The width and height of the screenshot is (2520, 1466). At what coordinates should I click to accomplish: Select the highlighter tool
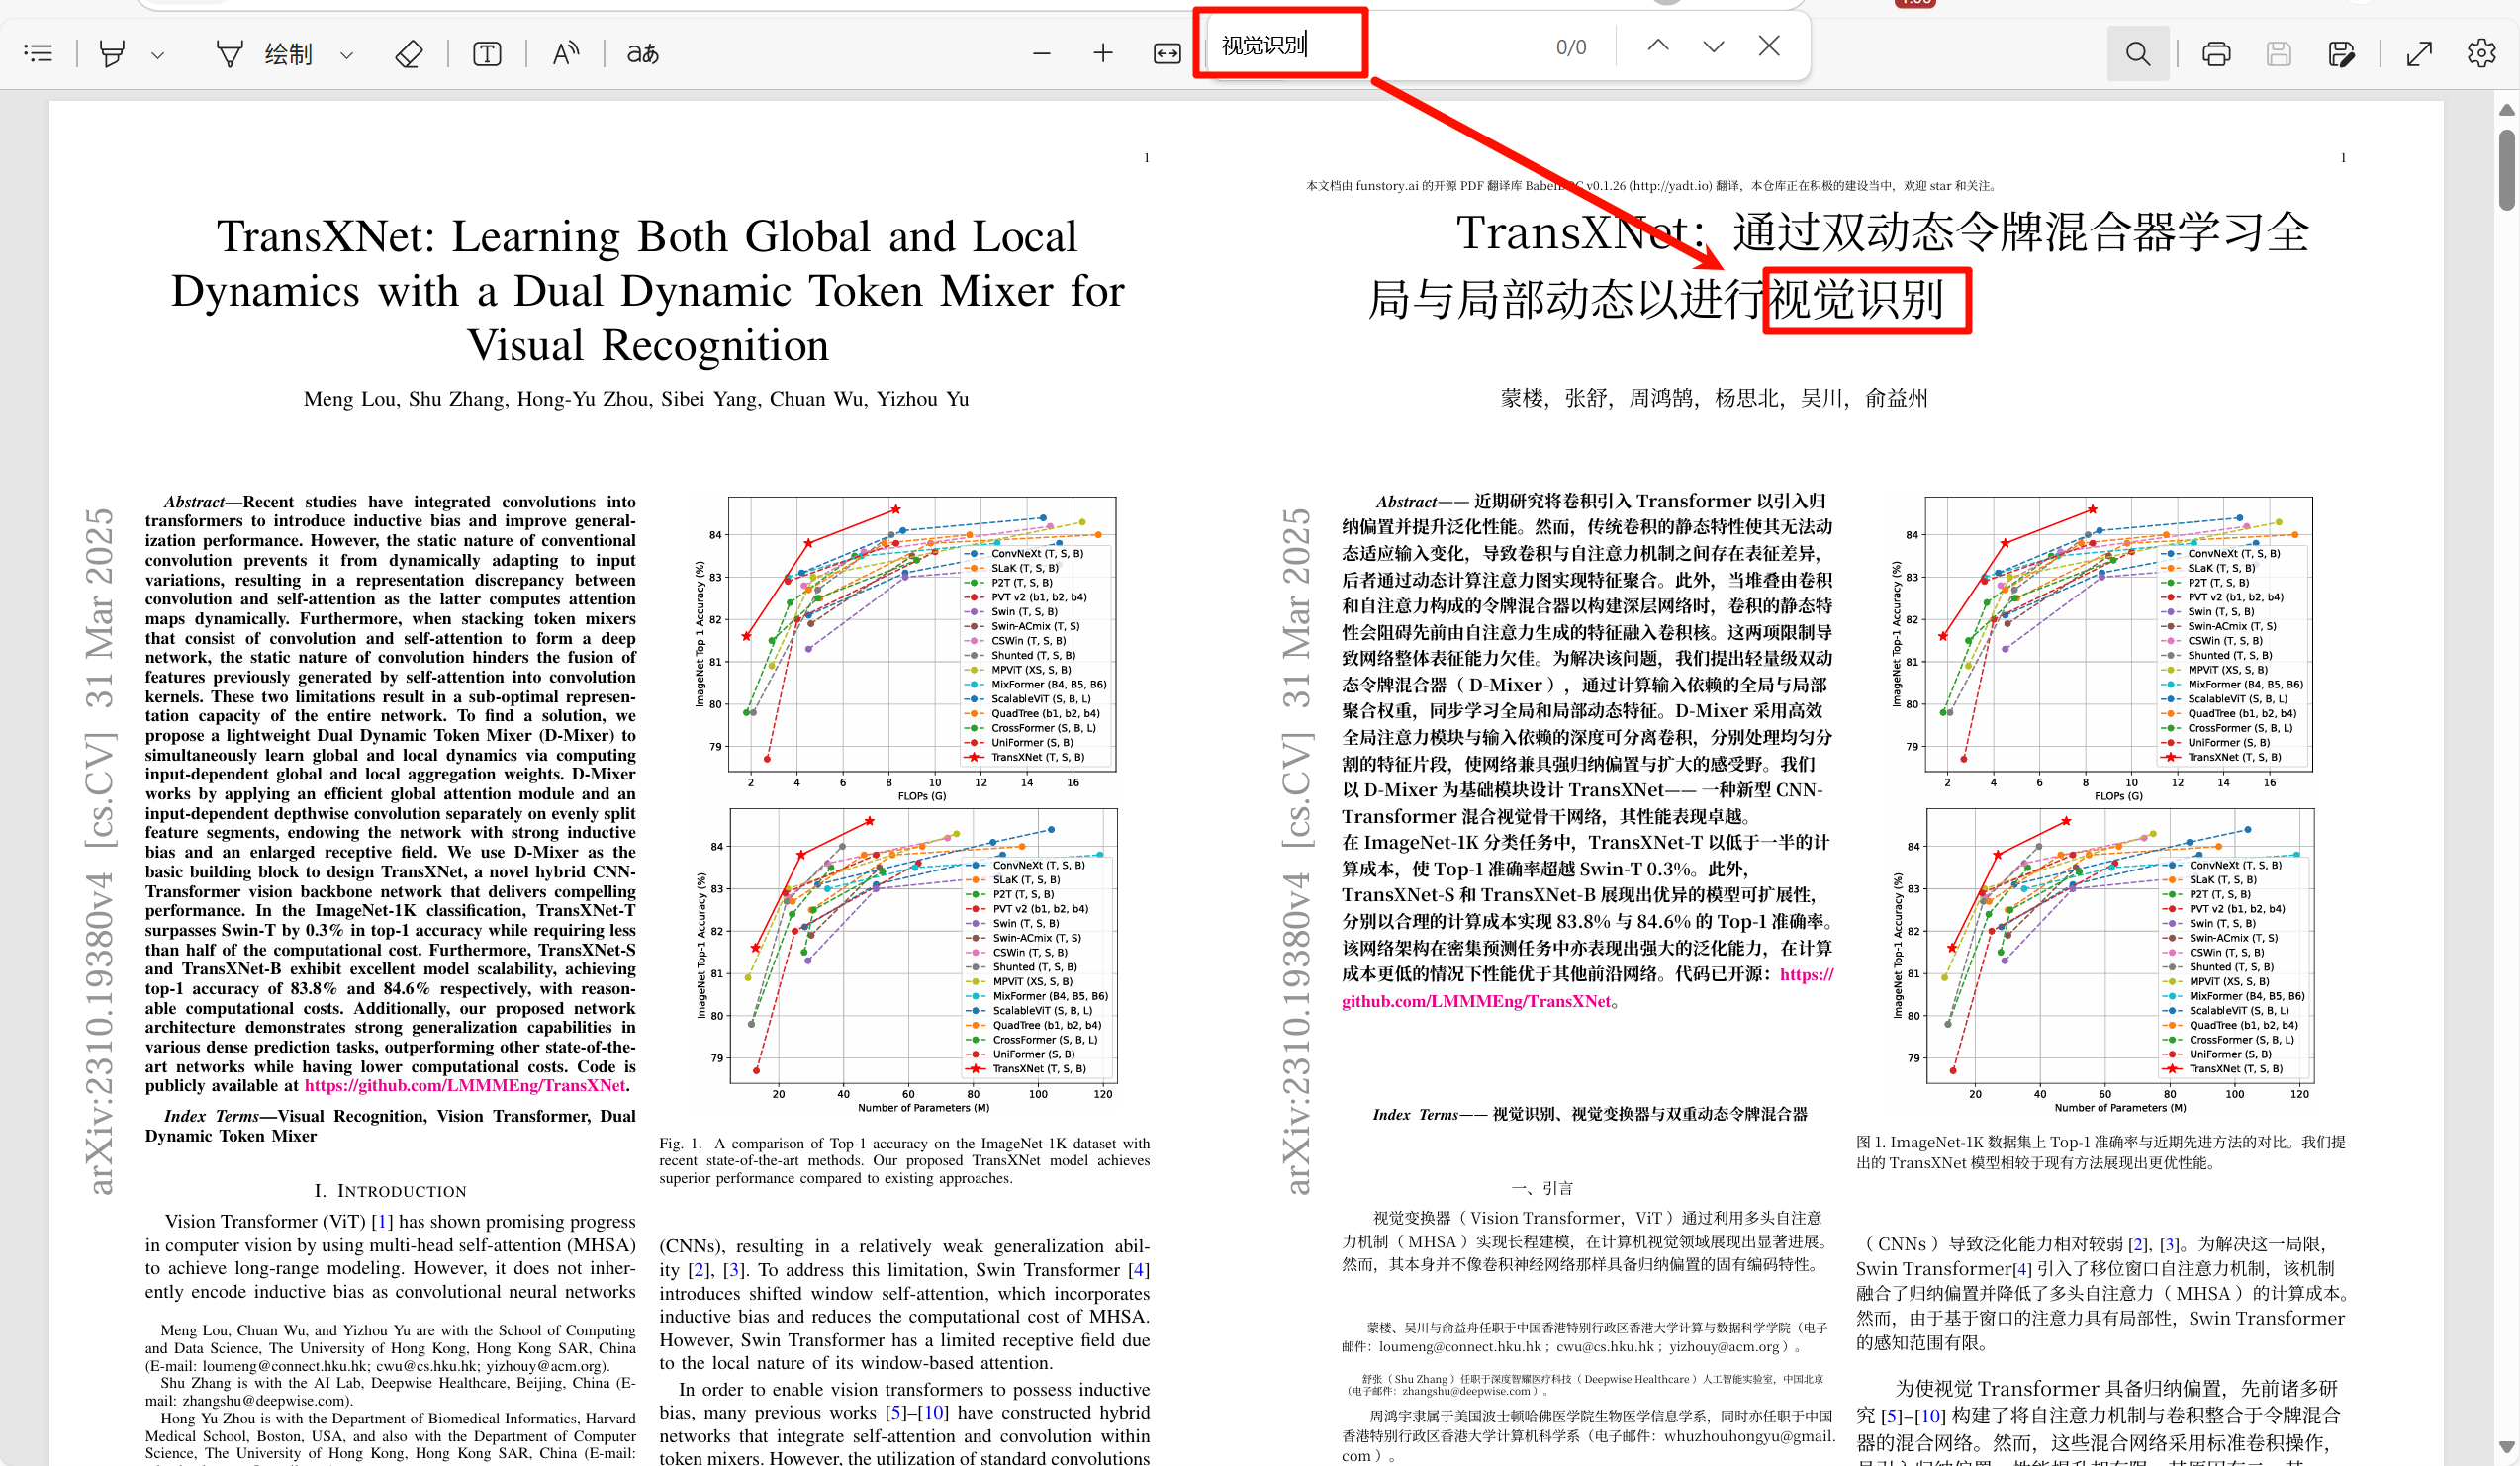[x=112, y=53]
